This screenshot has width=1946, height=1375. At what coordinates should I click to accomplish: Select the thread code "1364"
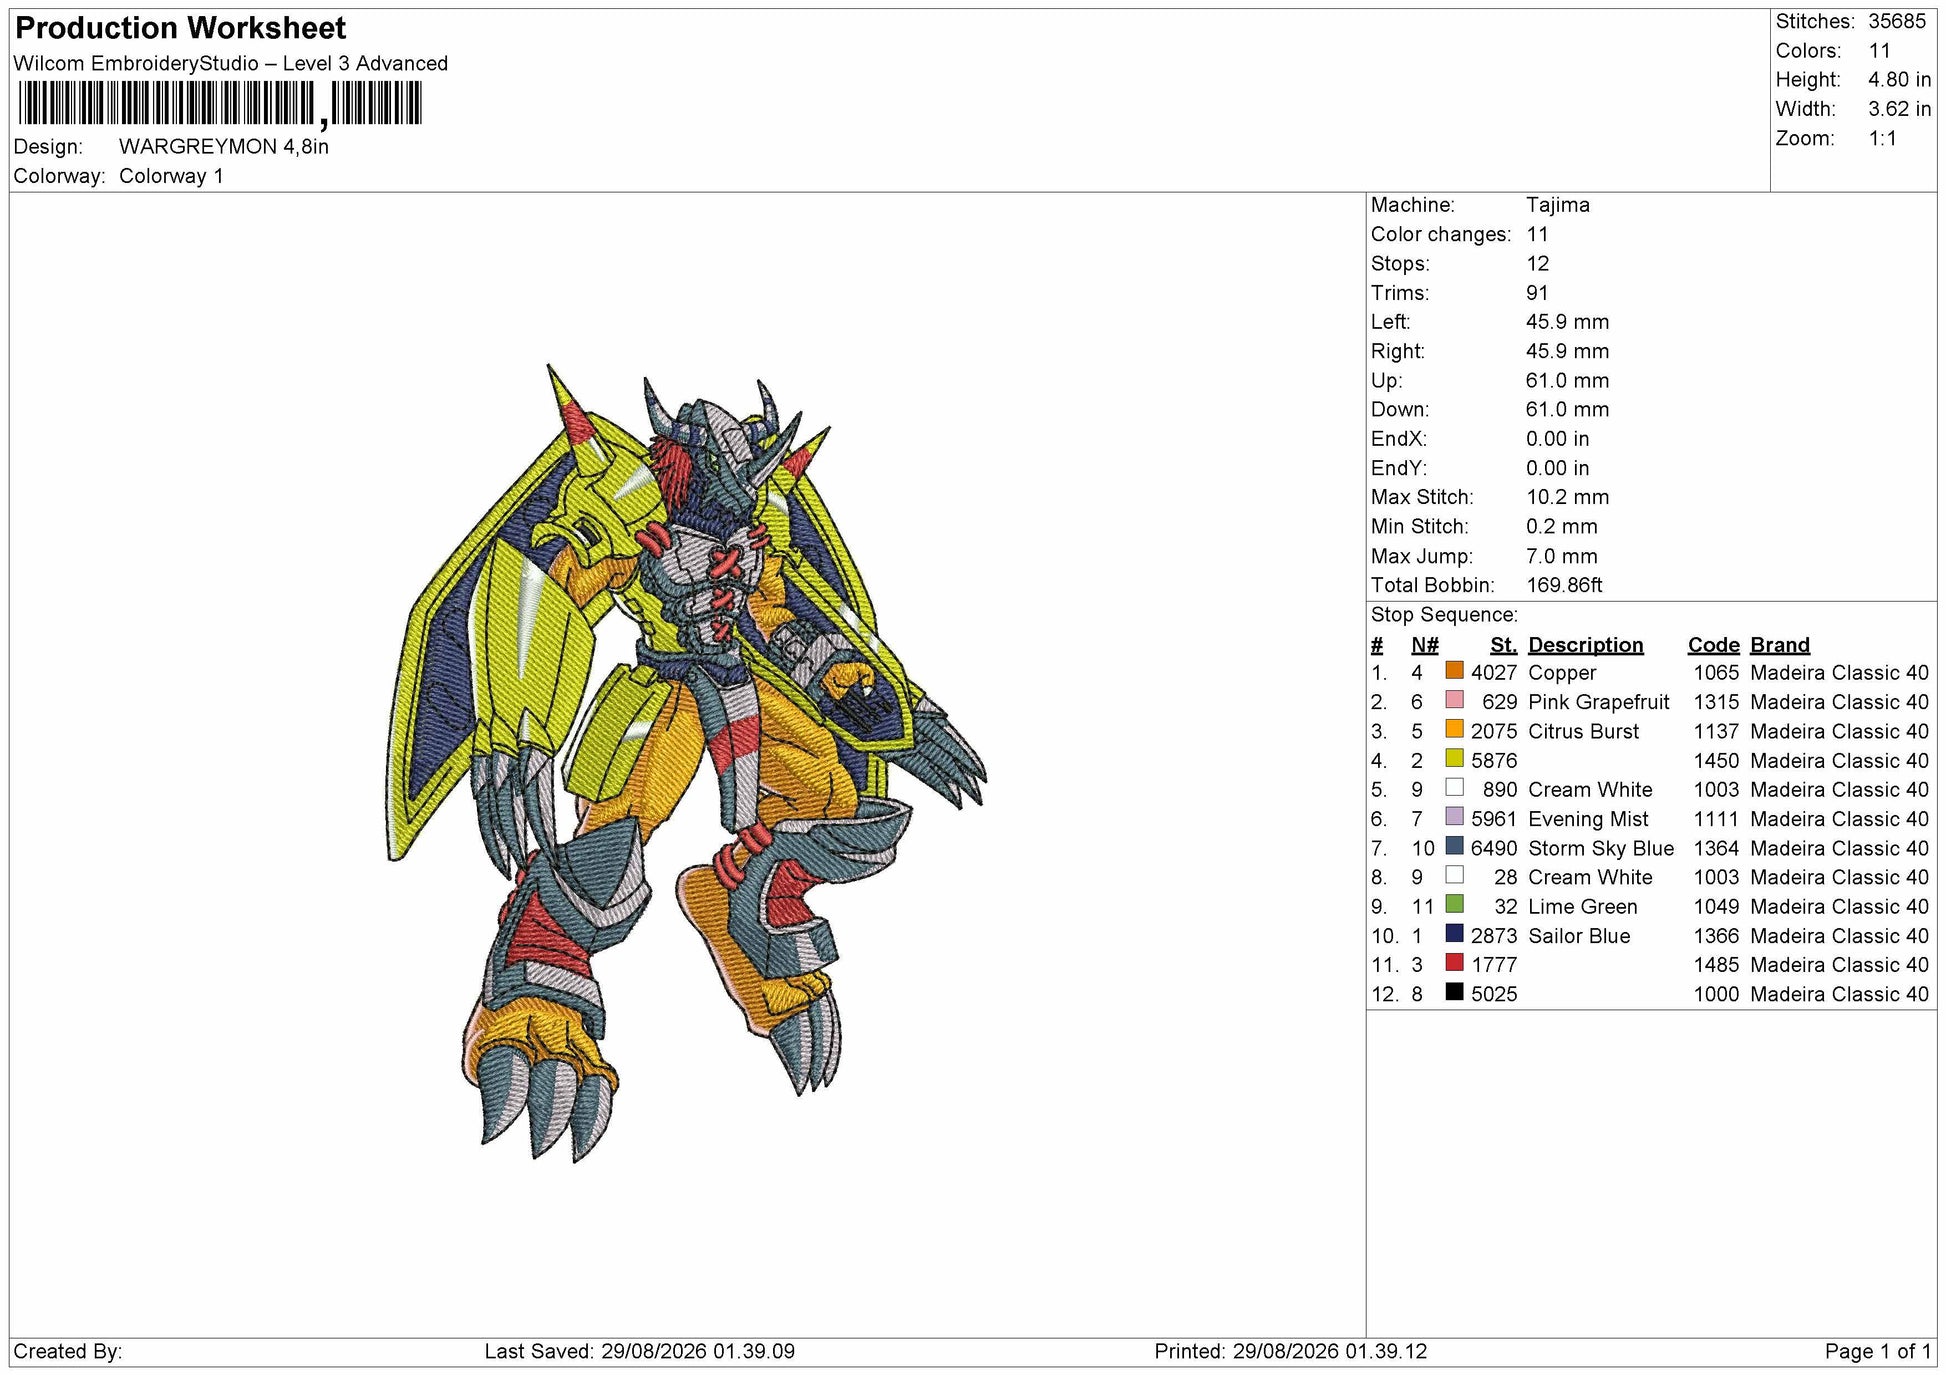tap(1717, 848)
